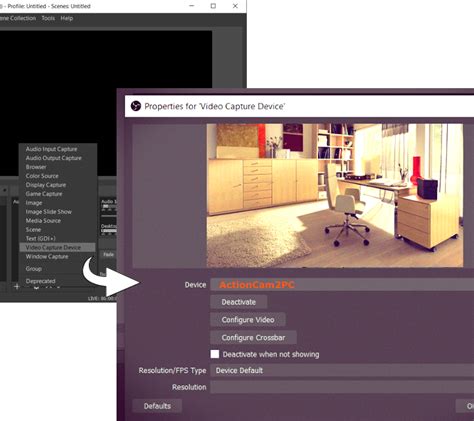Pick Window Capture source option
474x421 pixels.
click(47, 256)
